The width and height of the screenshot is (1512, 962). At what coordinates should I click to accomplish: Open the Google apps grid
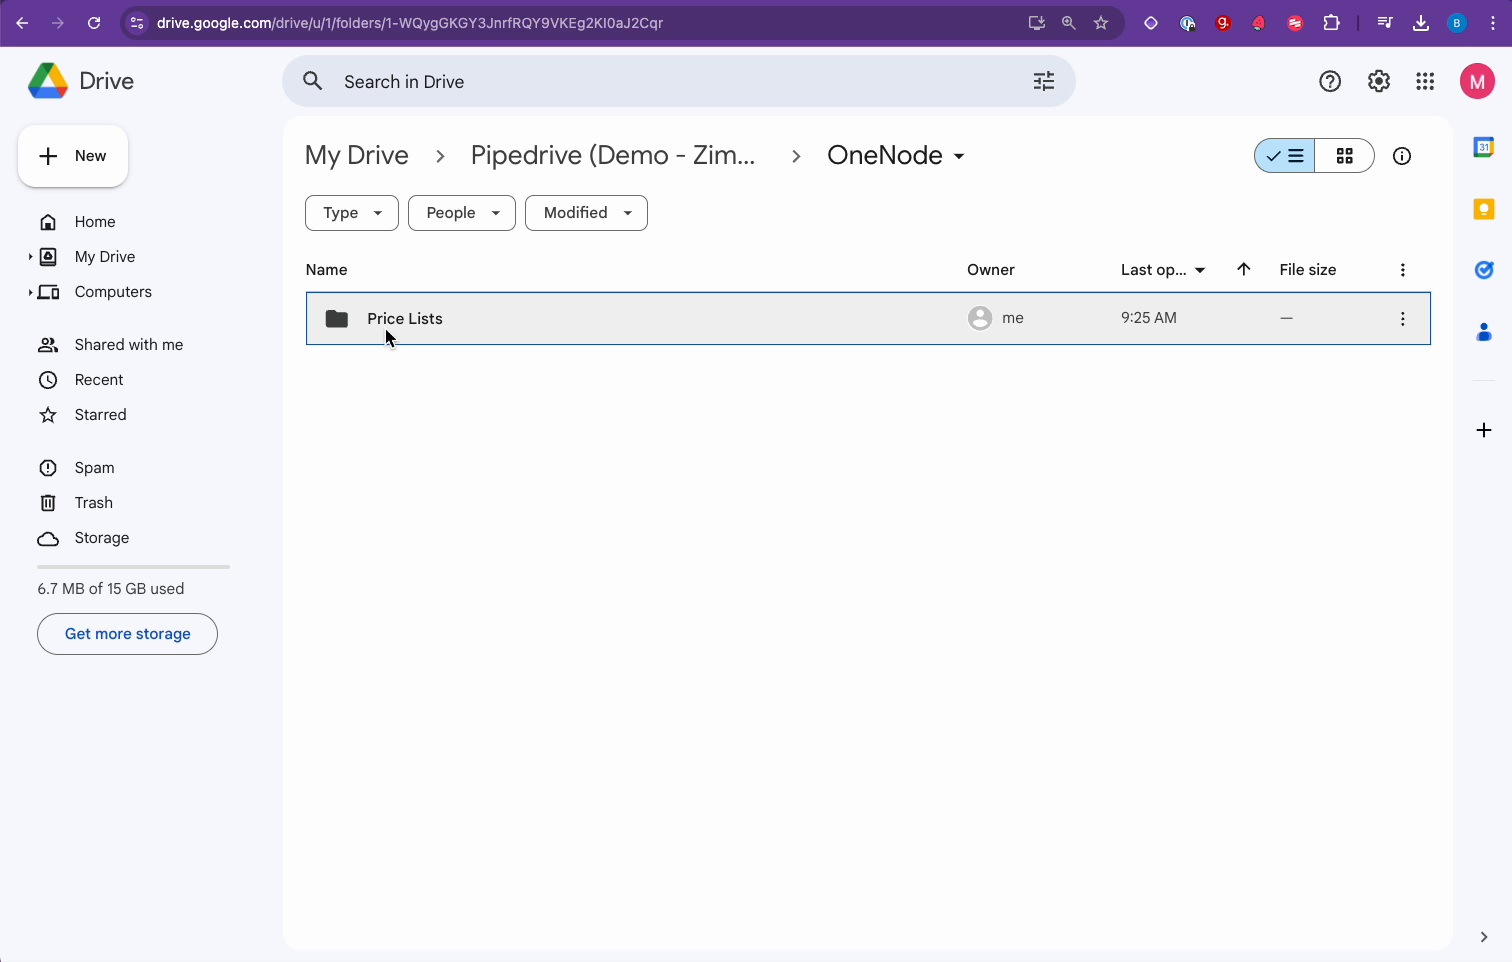[1425, 82]
